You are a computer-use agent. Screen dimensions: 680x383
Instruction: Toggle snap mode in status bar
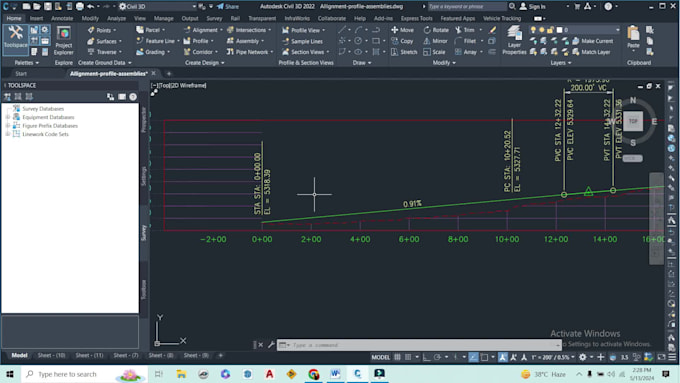[x=408, y=357]
